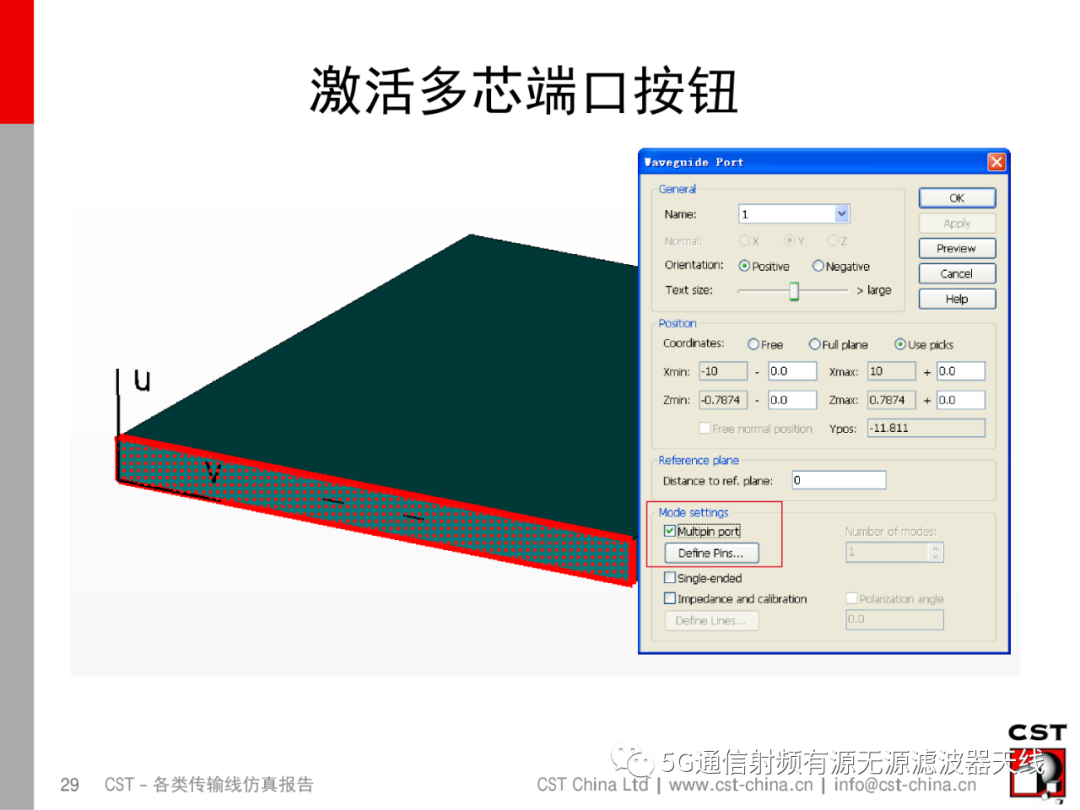Image resolution: width=1080 pixels, height=810 pixels.
Task: Click the Preview button
Action: pyautogui.click(x=956, y=248)
